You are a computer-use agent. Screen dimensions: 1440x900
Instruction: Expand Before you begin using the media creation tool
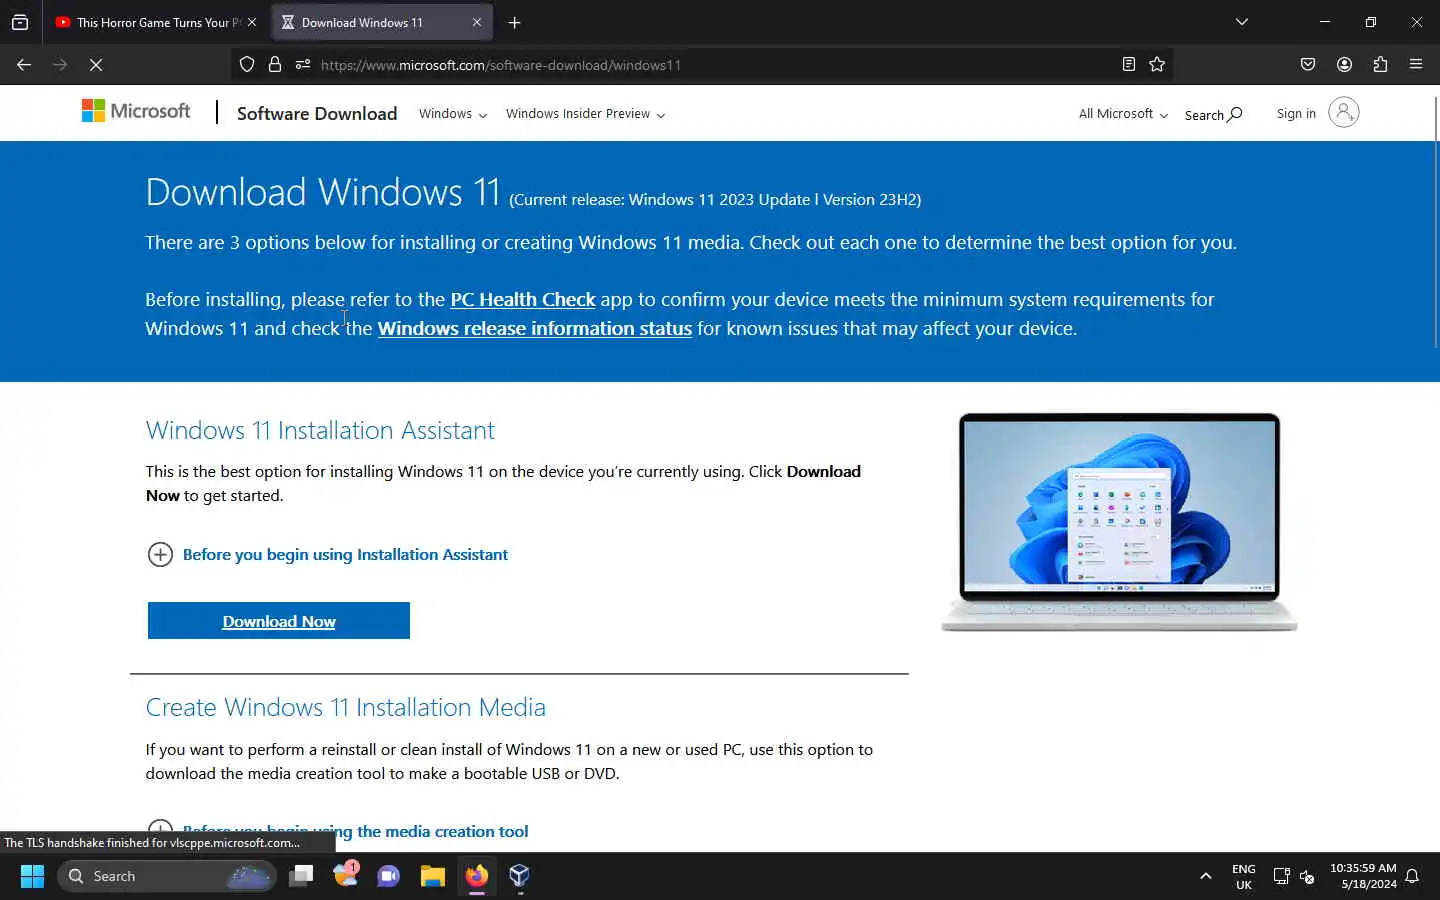coord(338,831)
